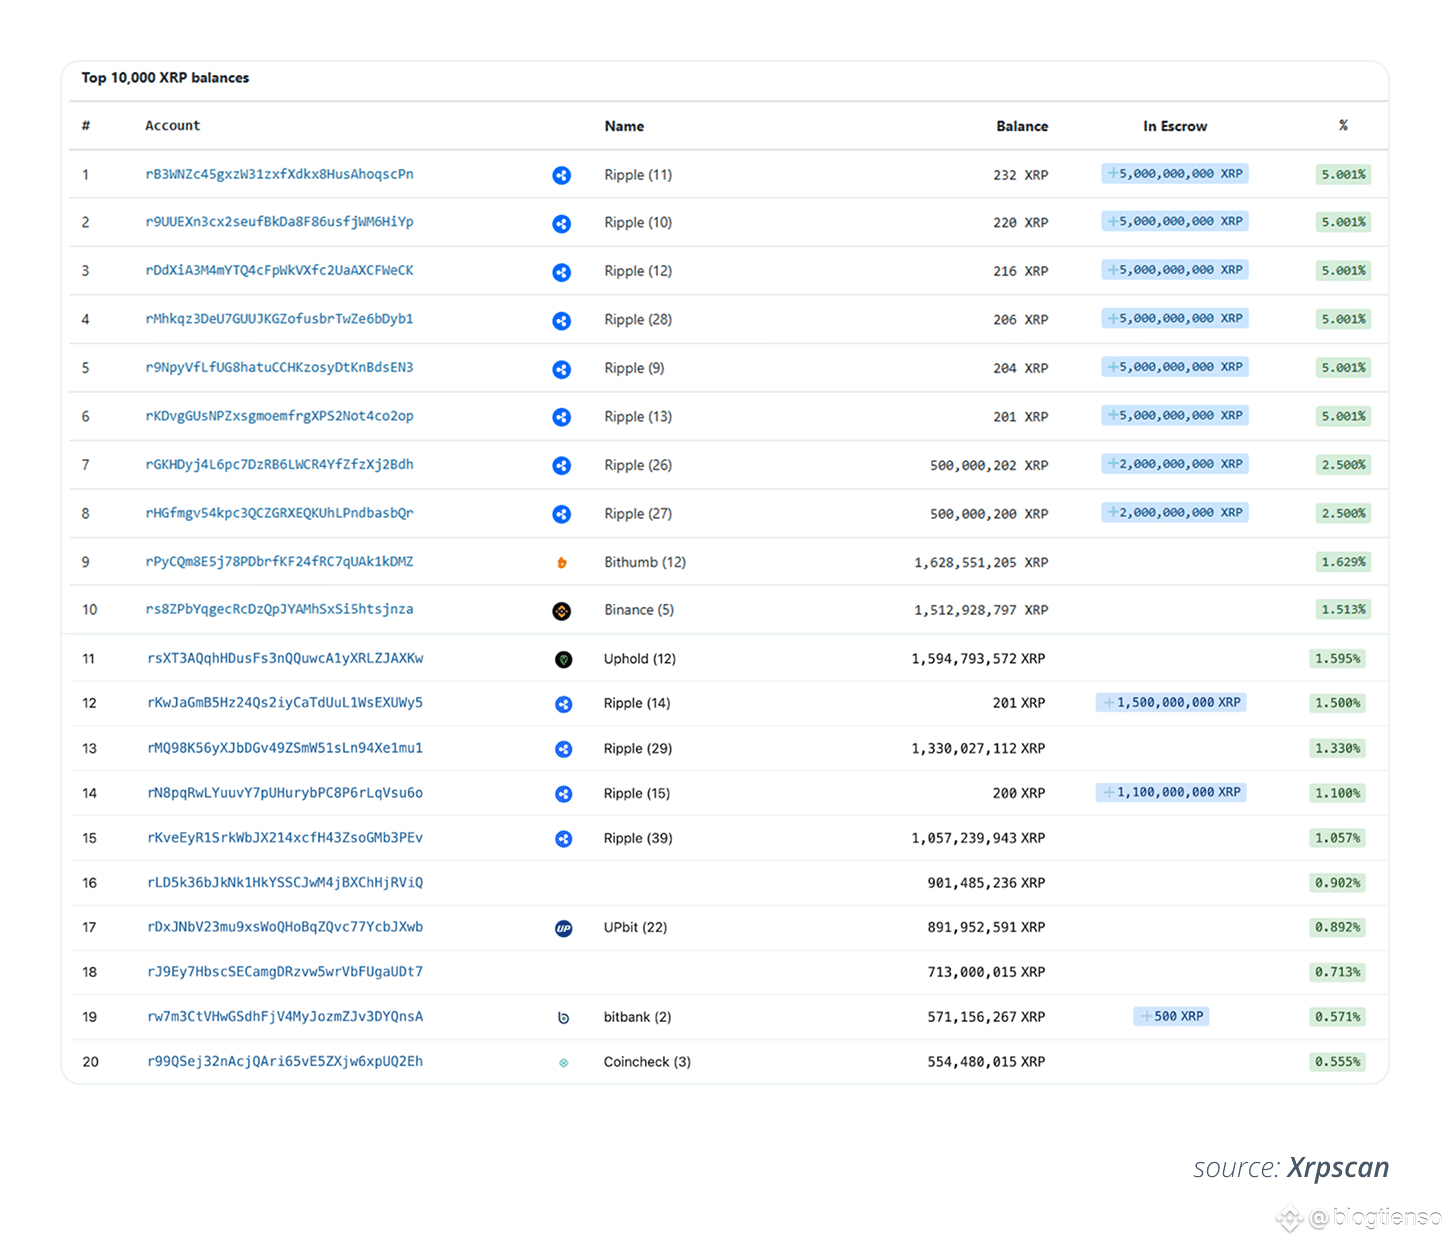
Task: Click the +1,100,000,000 XRP escrow badge
Action: click(x=1171, y=793)
